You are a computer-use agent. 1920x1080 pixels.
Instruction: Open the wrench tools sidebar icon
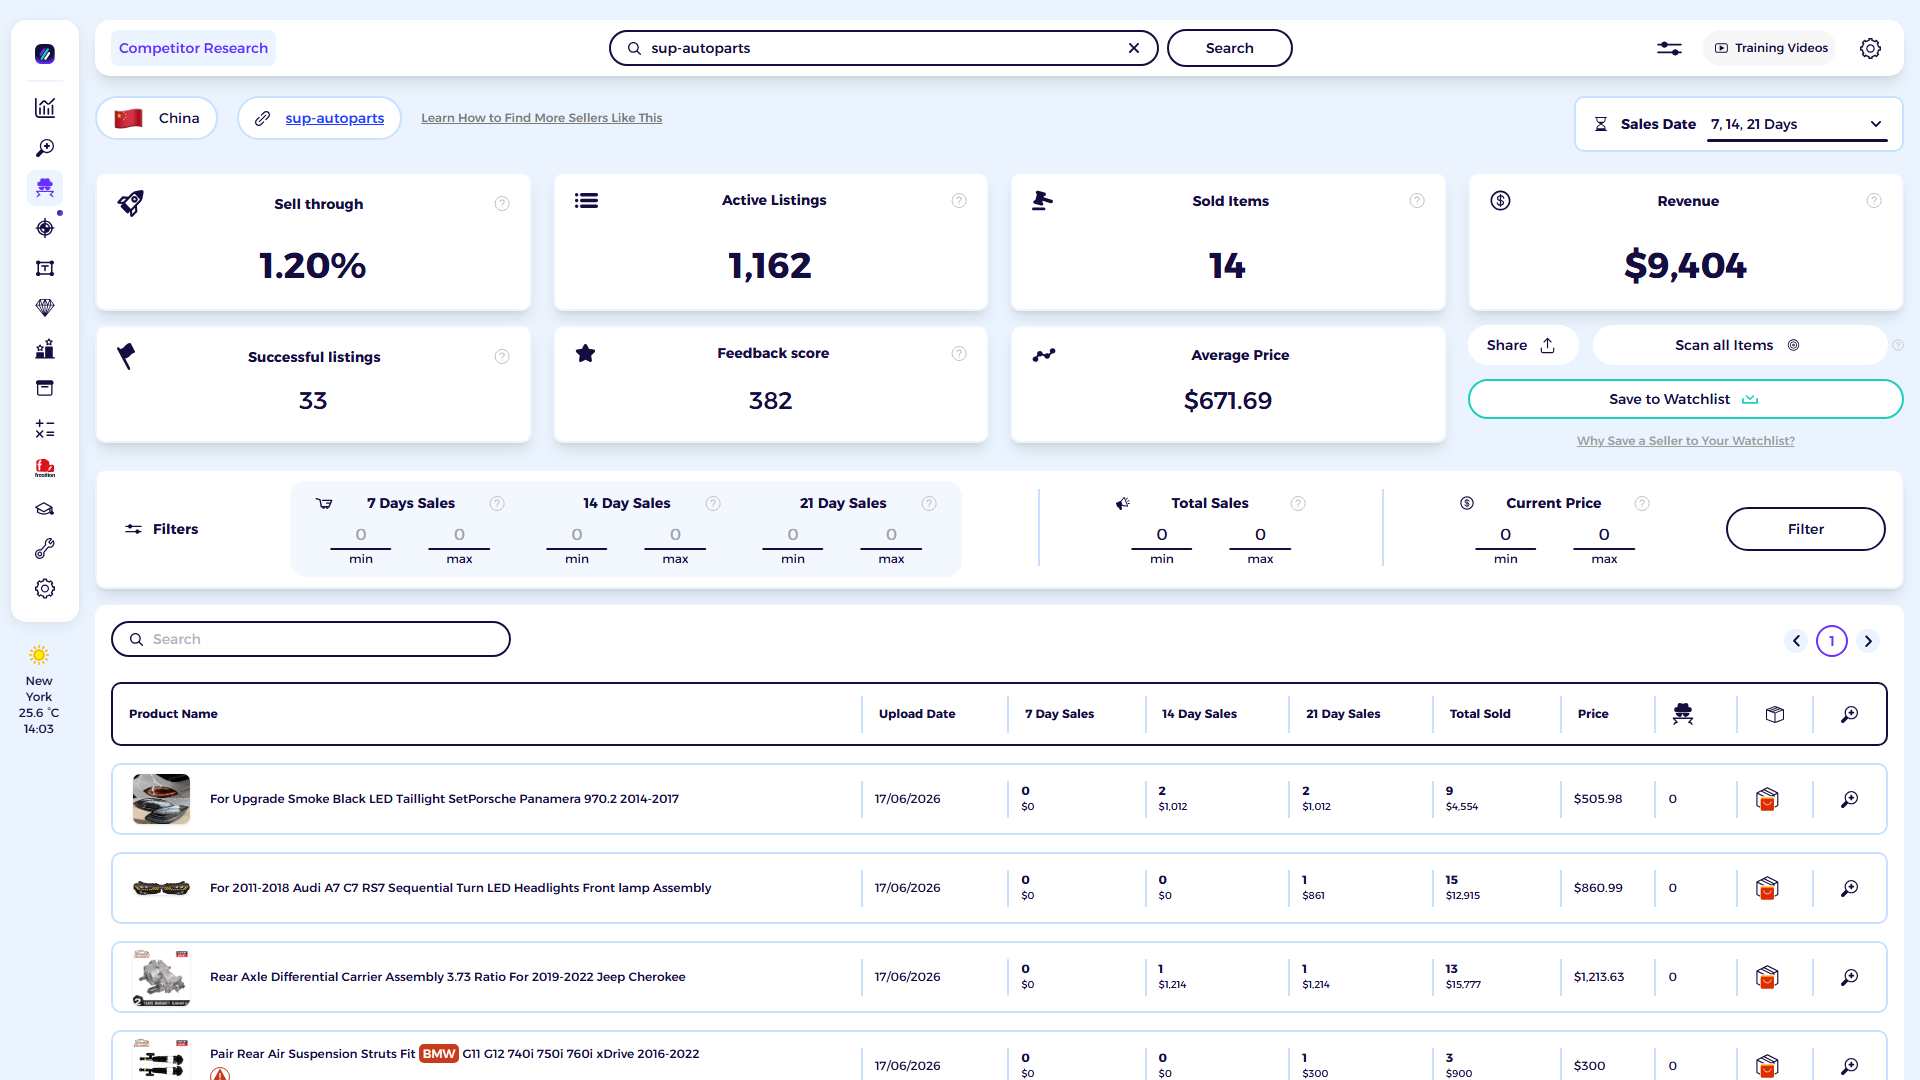pyautogui.click(x=45, y=549)
